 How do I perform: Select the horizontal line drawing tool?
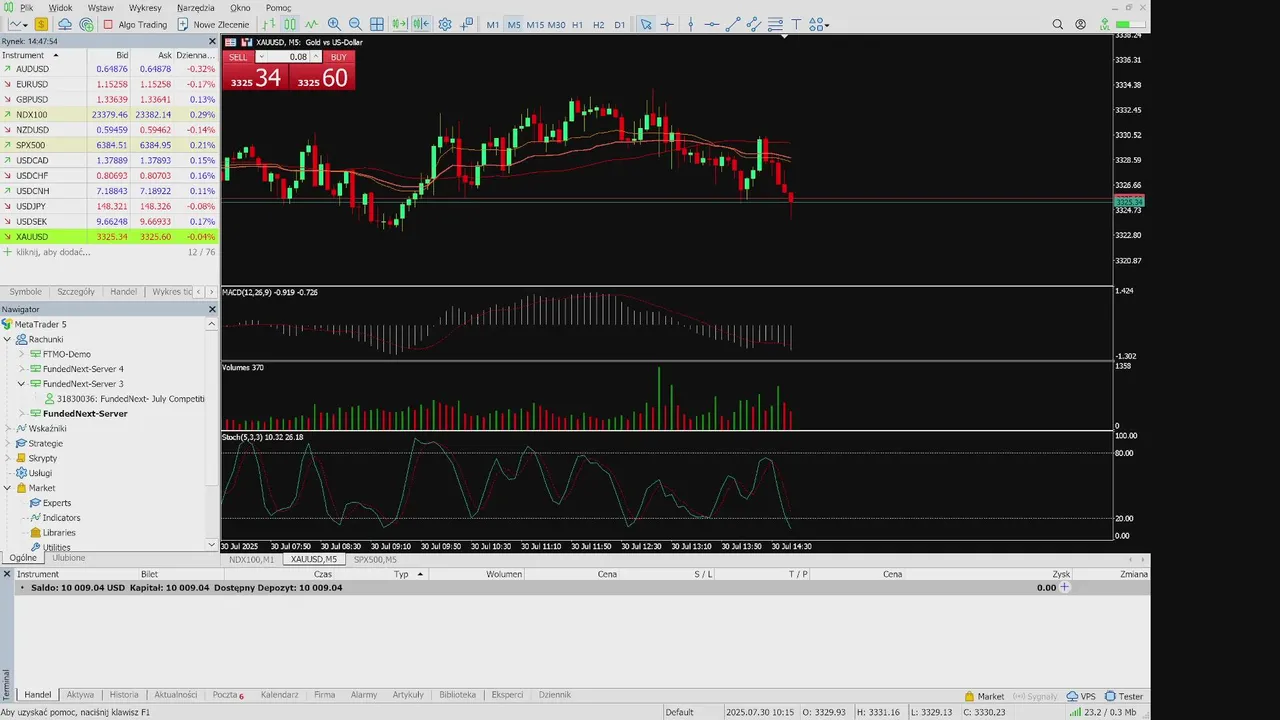pyautogui.click(x=711, y=24)
